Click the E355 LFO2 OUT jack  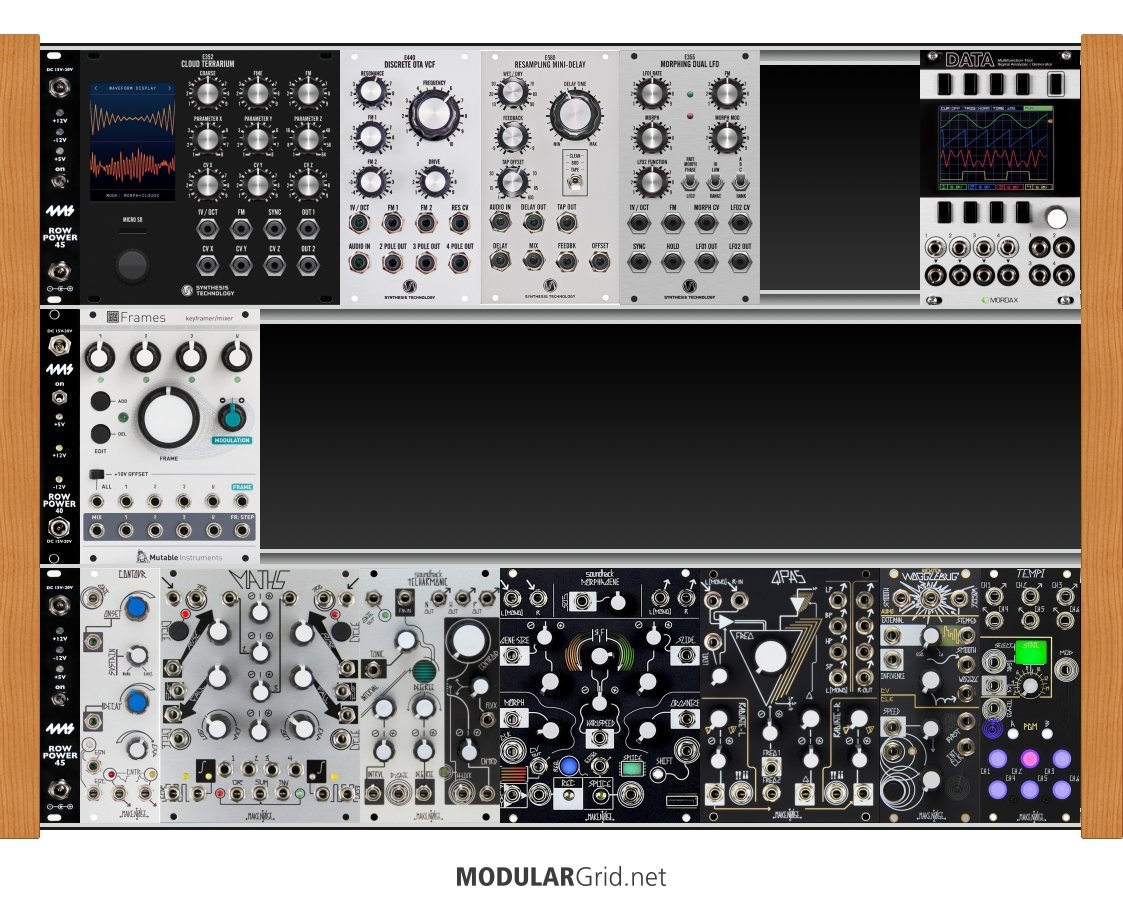[740, 262]
